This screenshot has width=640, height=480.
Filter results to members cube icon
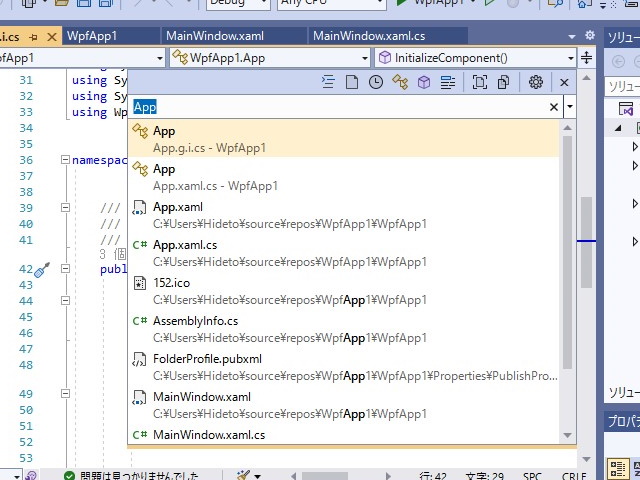[424, 82]
